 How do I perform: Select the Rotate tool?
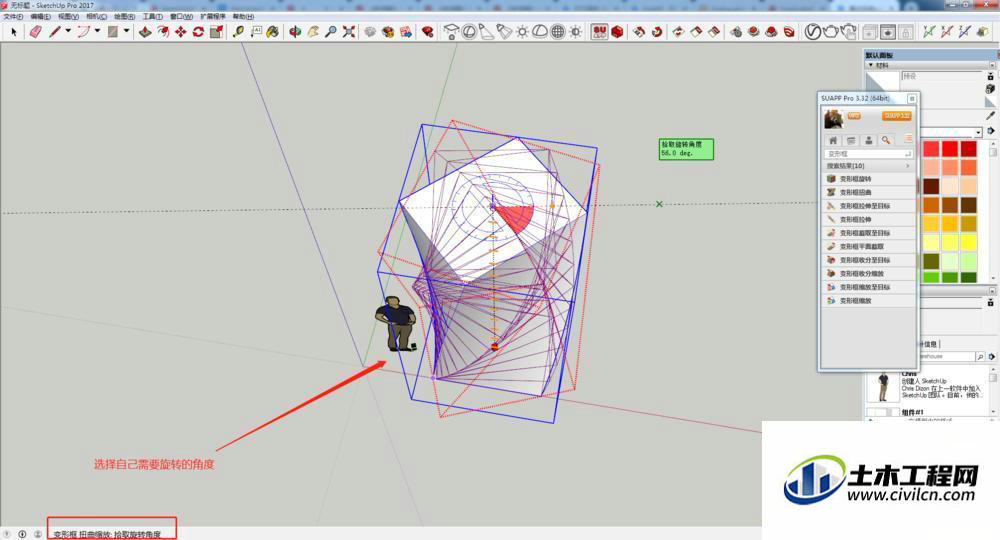[x=198, y=32]
